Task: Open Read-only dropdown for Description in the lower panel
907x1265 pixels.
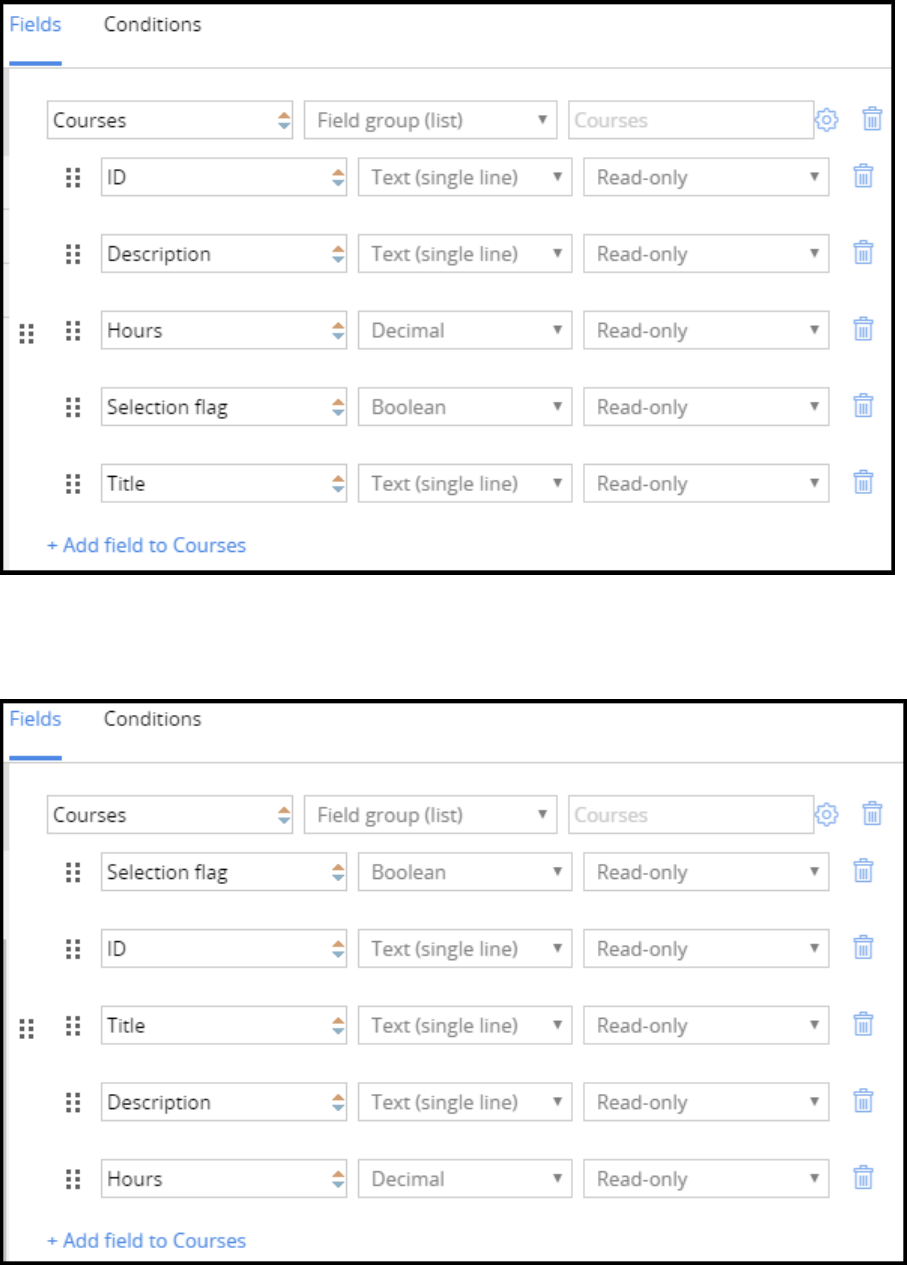Action: 706,1102
